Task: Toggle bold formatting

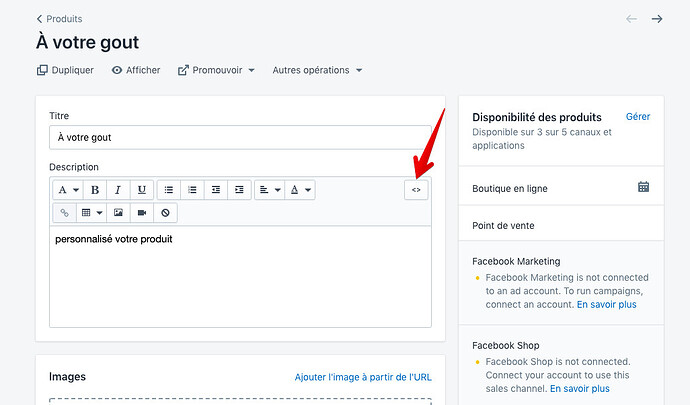Action: coord(95,190)
